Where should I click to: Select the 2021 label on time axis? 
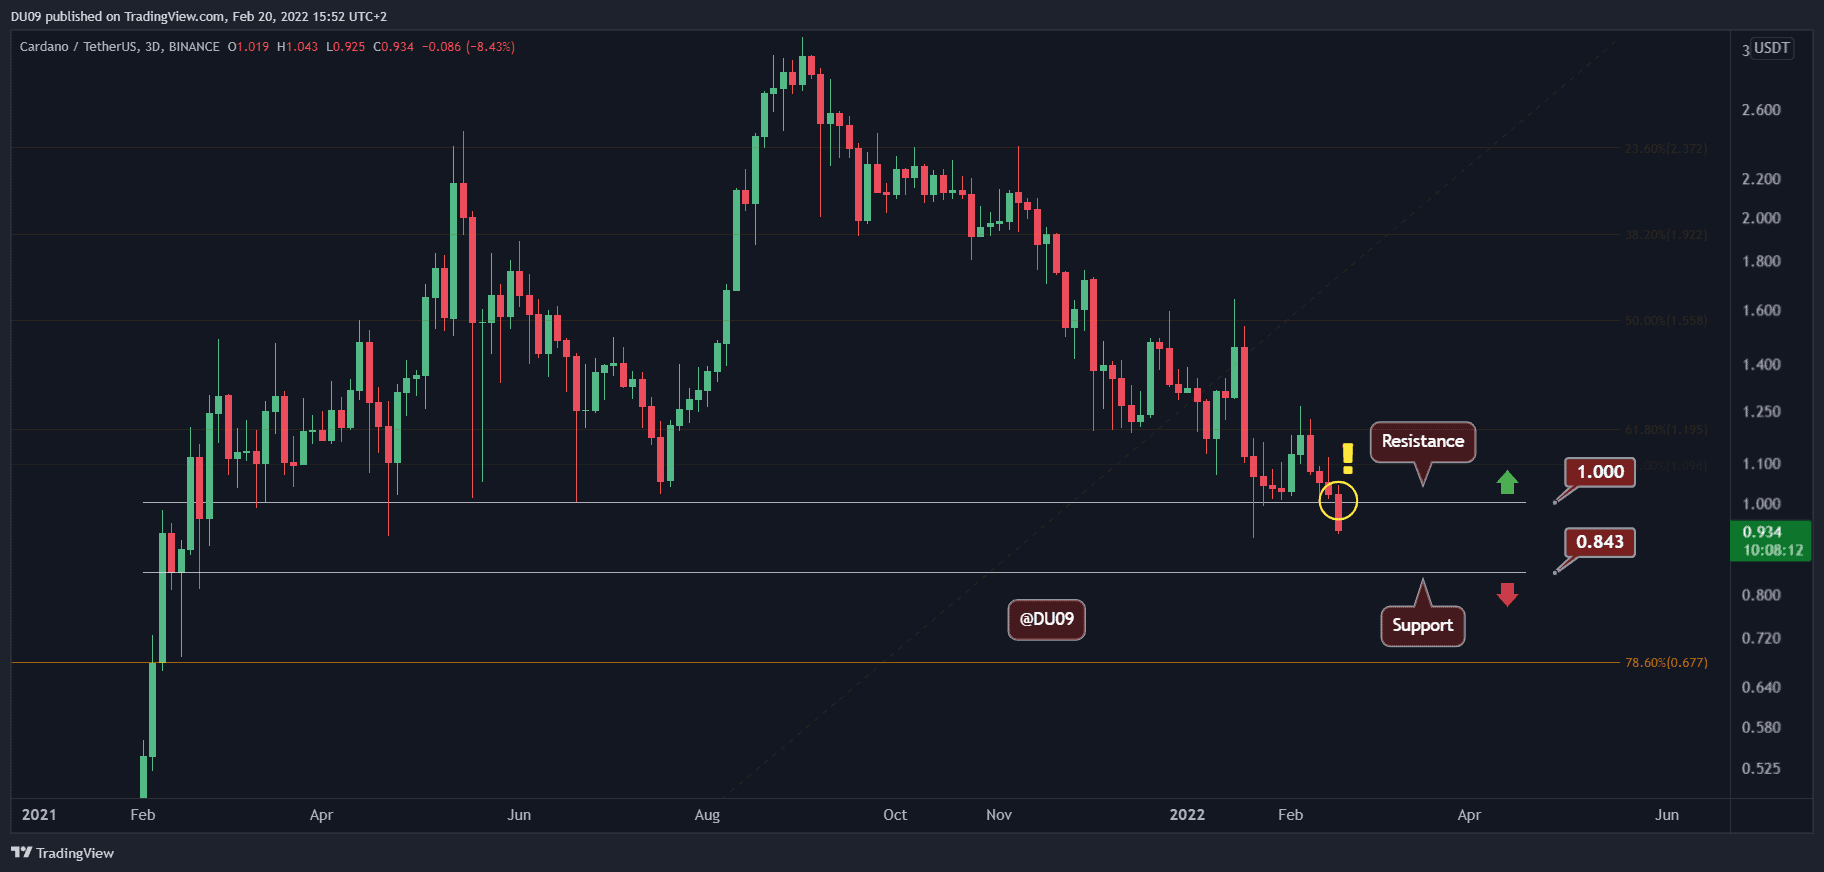tap(39, 815)
